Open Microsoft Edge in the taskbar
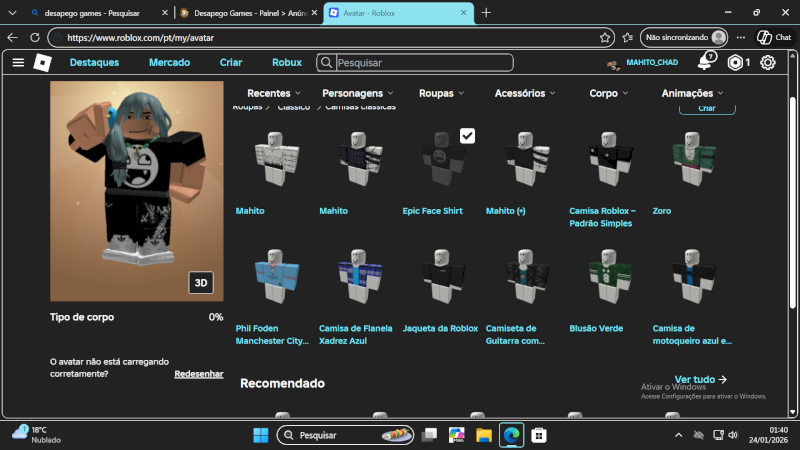 [x=511, y=435]
